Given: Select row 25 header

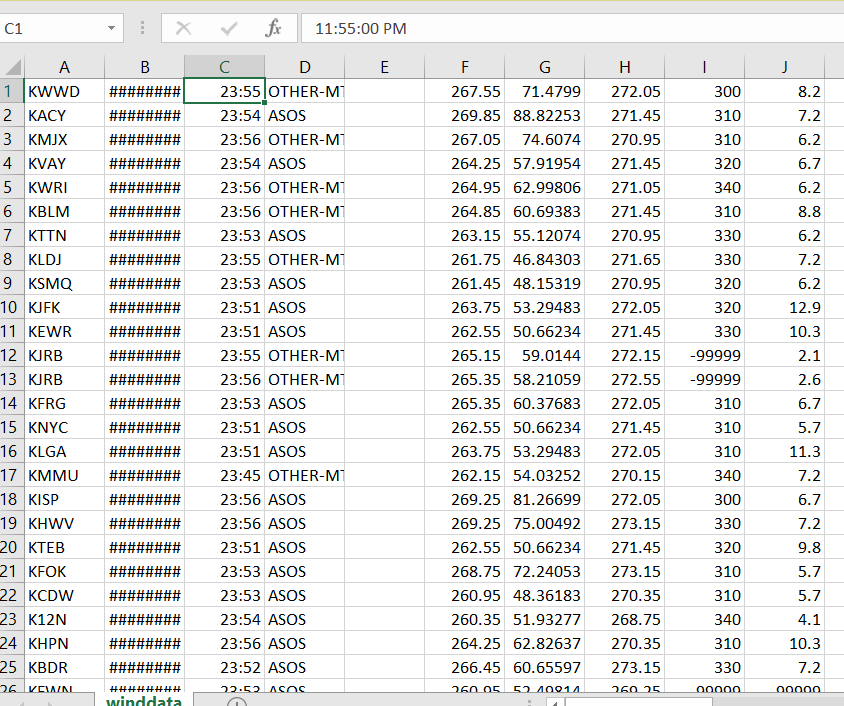Looking at the screenshot, I should pos(12,667).
